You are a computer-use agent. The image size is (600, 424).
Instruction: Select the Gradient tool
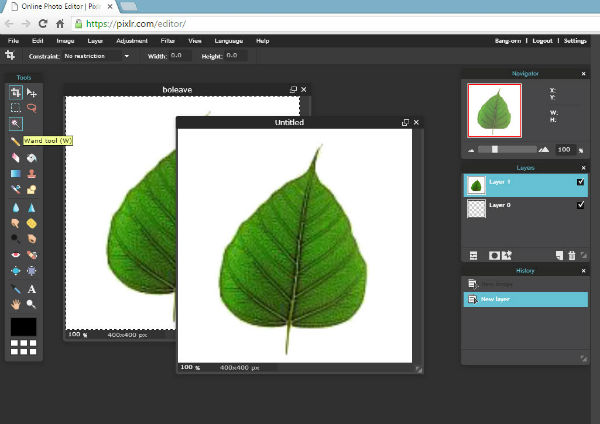[16, 174]
